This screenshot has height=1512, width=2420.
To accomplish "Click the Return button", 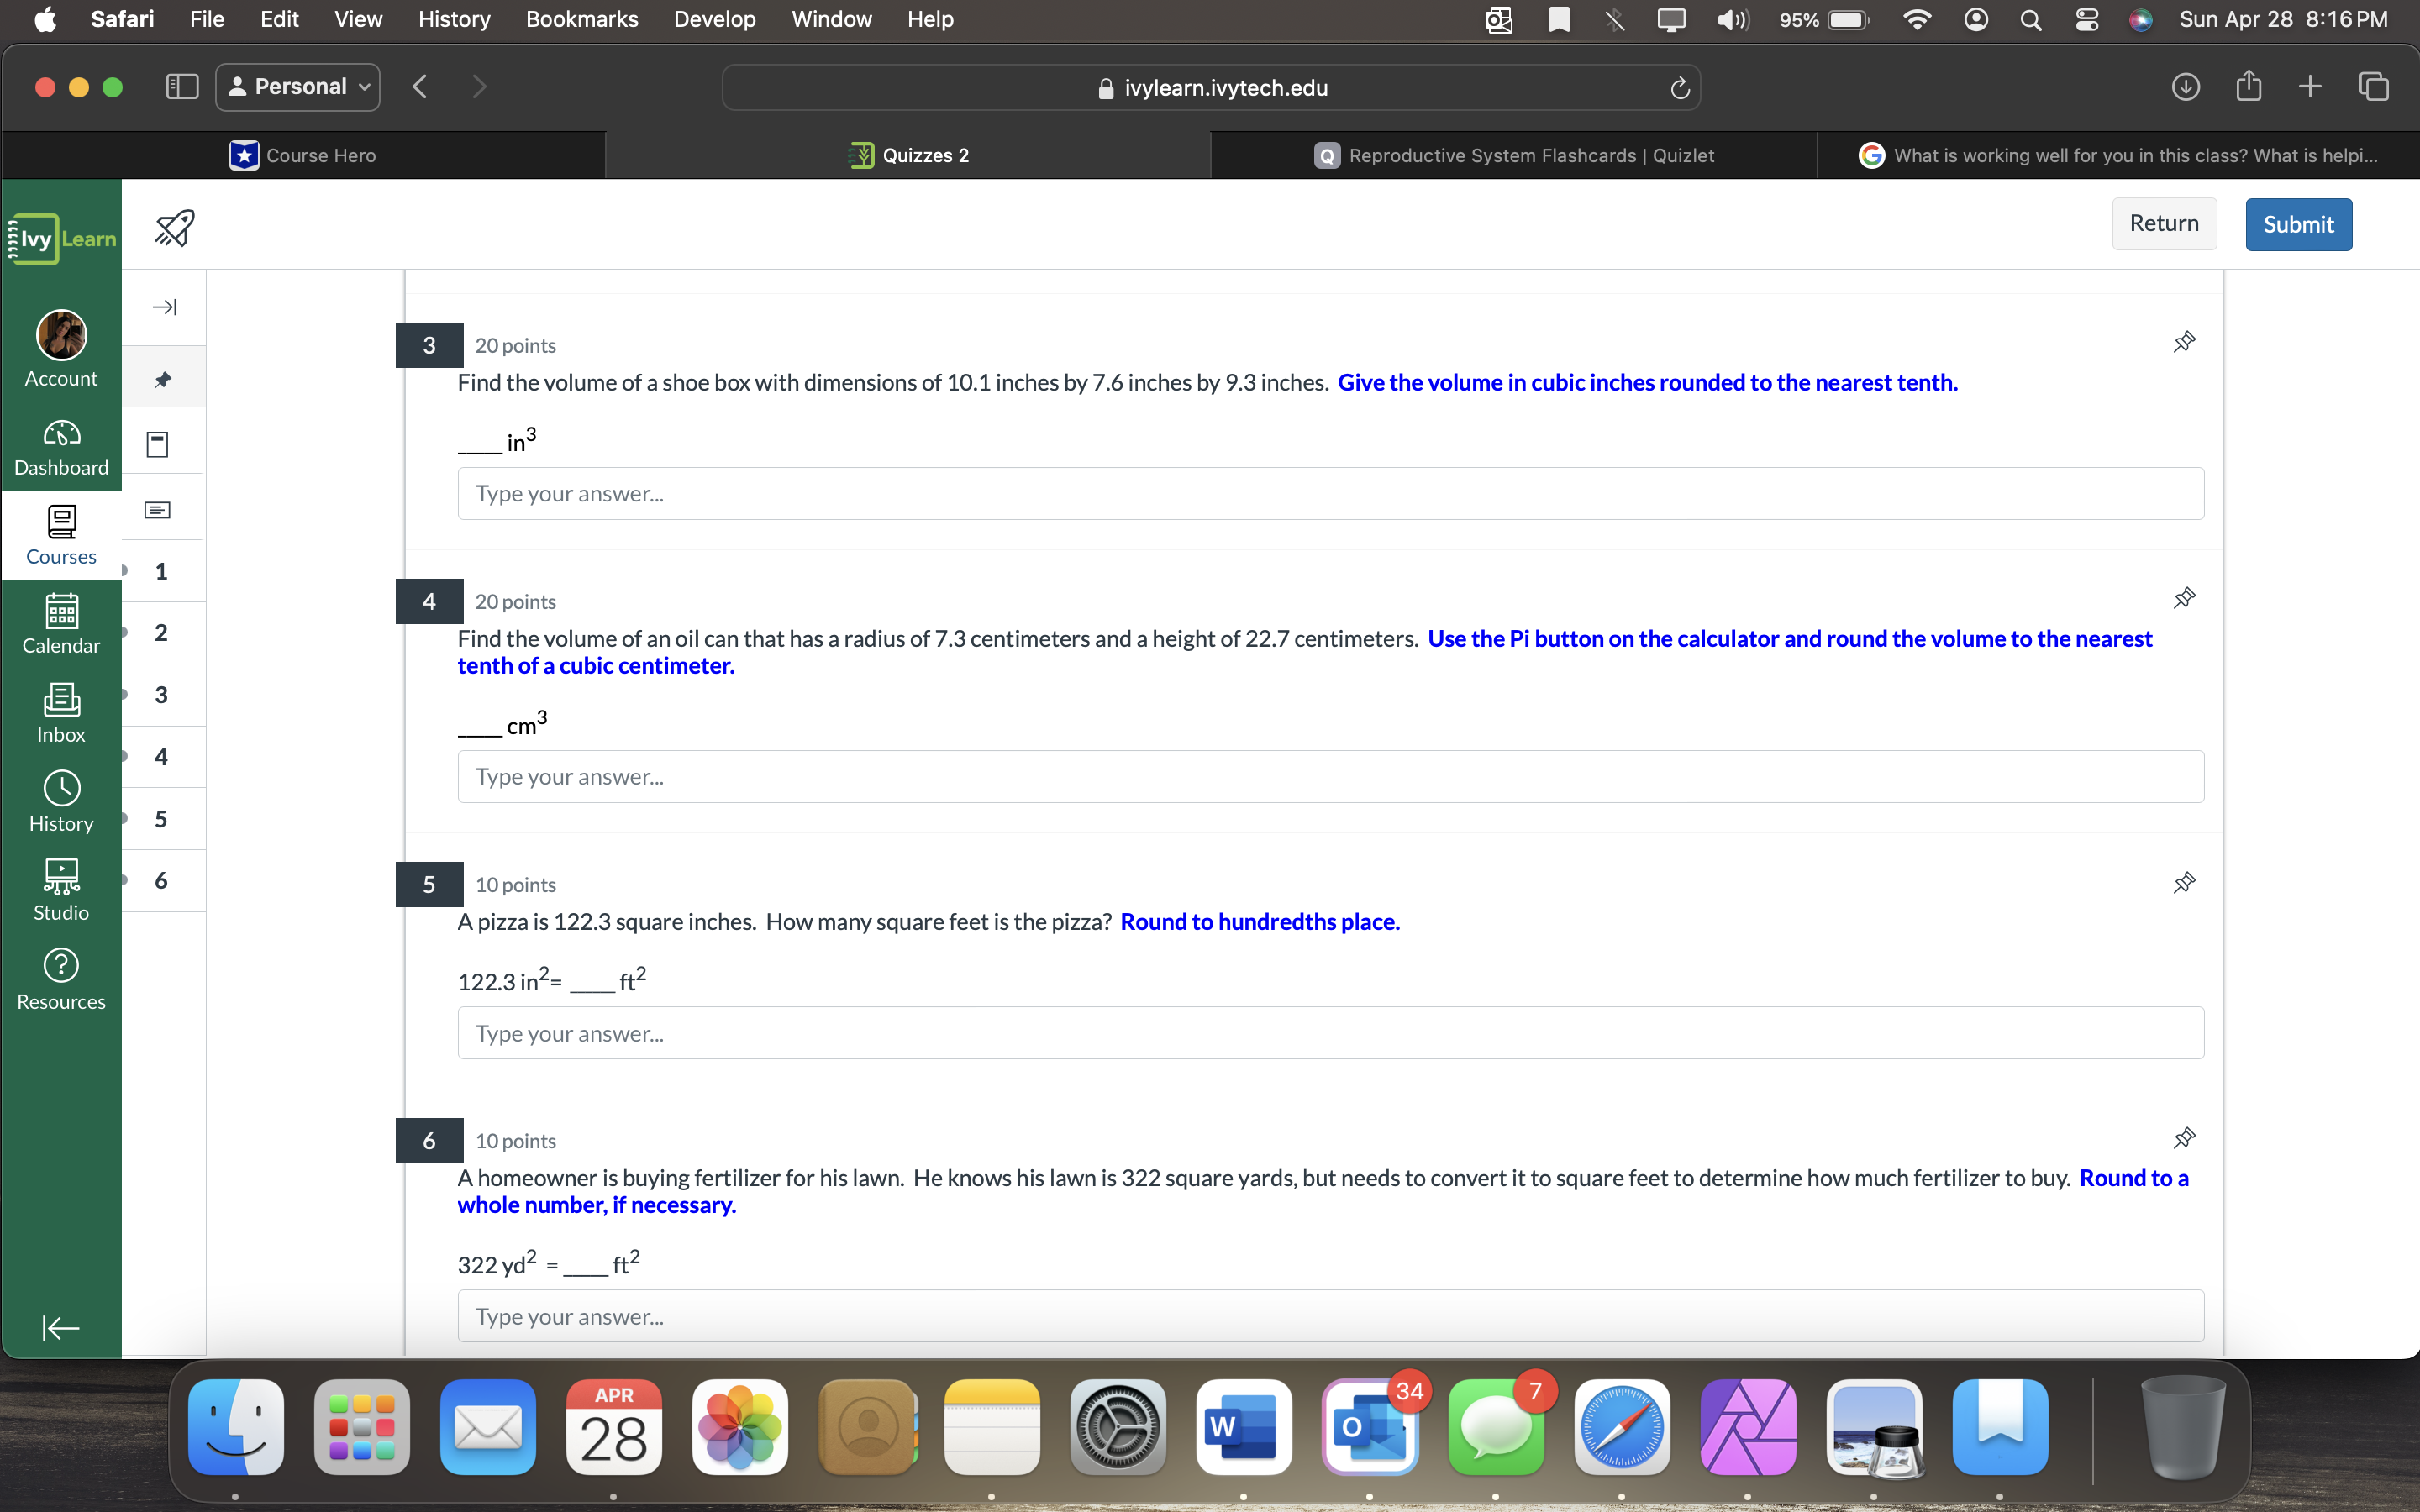I will (x=2164, y=224).
